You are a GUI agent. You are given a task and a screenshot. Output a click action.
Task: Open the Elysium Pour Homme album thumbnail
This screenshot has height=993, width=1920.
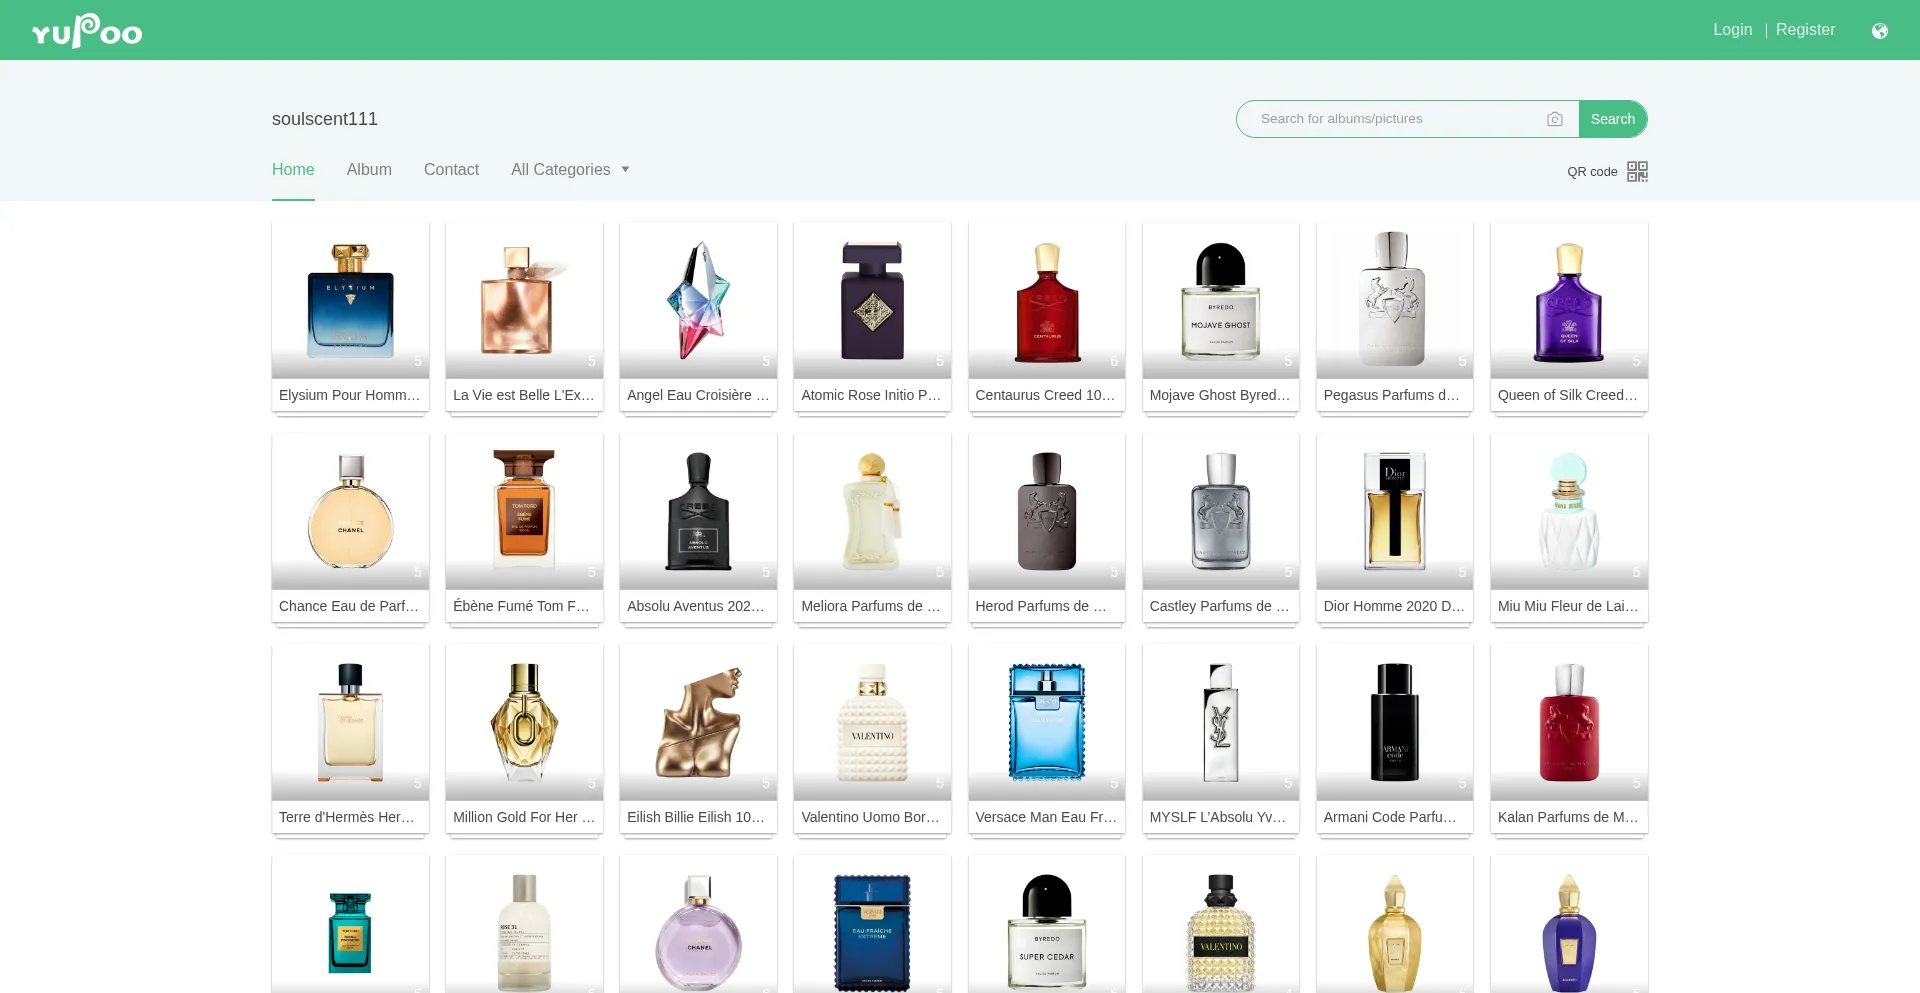point(350,300)
